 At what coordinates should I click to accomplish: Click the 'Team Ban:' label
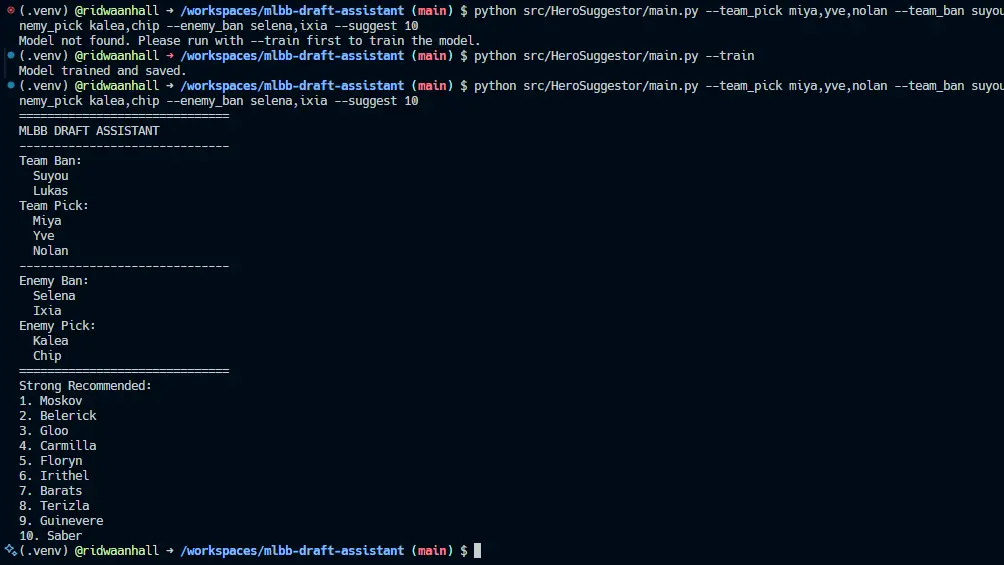(x=51, y=161)
